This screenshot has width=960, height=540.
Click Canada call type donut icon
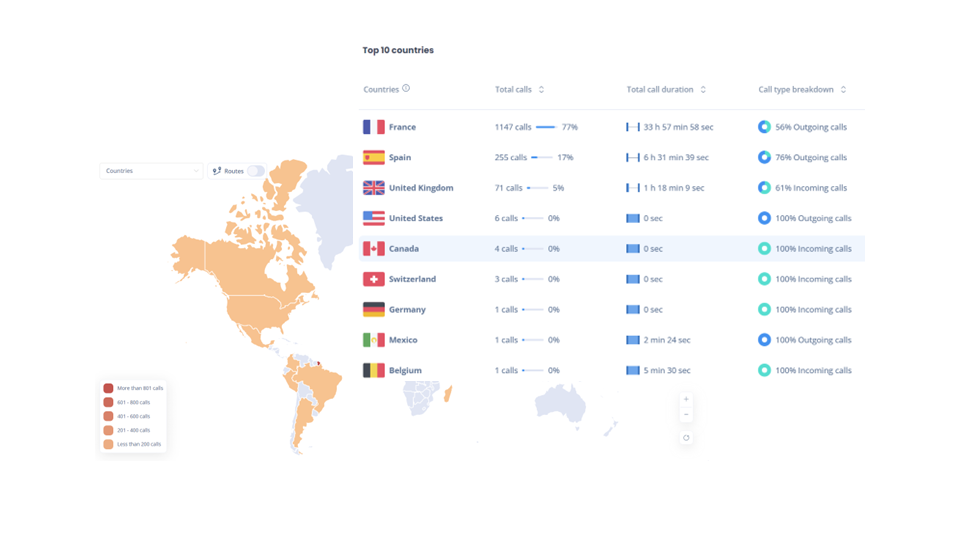click(x=764, y=249)
